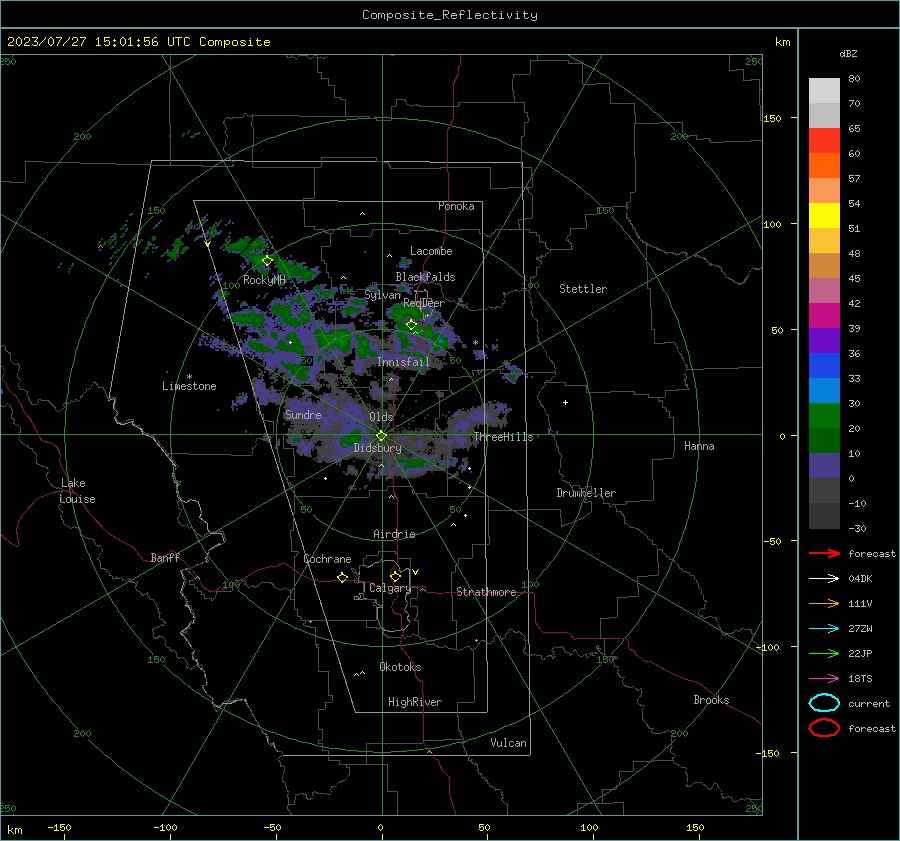
Task: Click the Composite_Reflectivity title
Action: (x=450, y=15)
